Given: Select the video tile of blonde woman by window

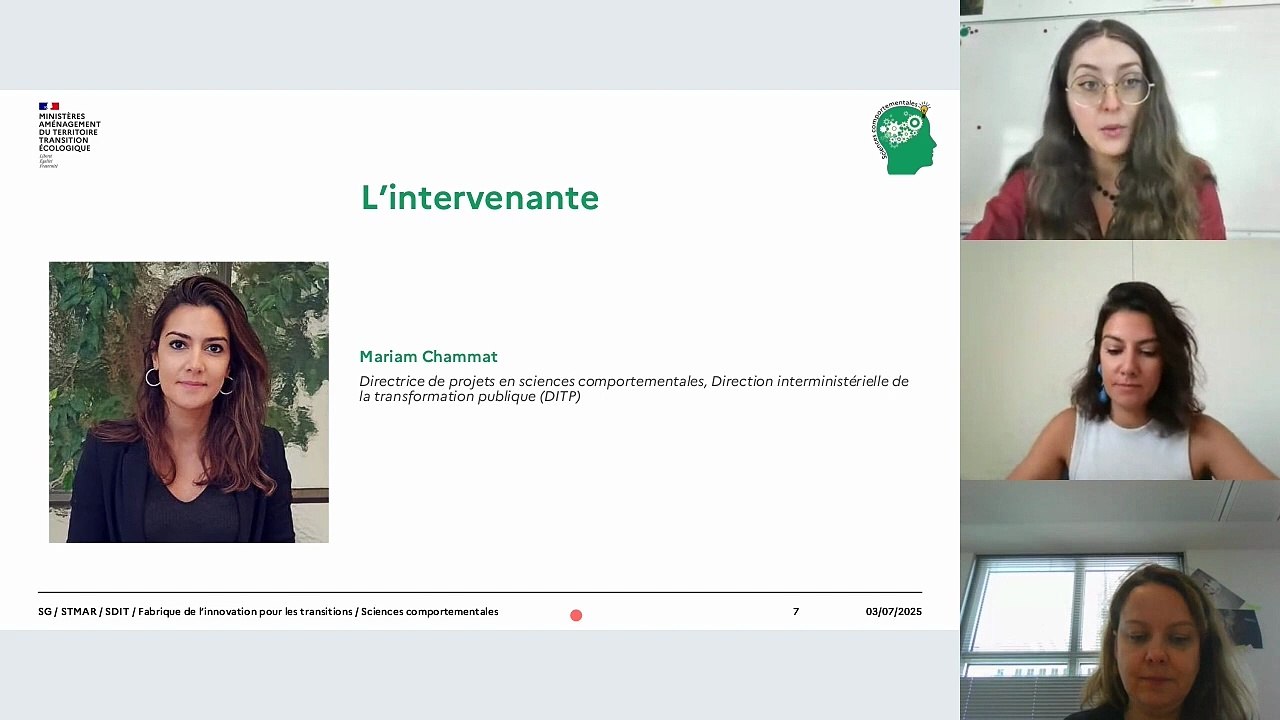Looking at the screenshot, I should coord(1120,600).
